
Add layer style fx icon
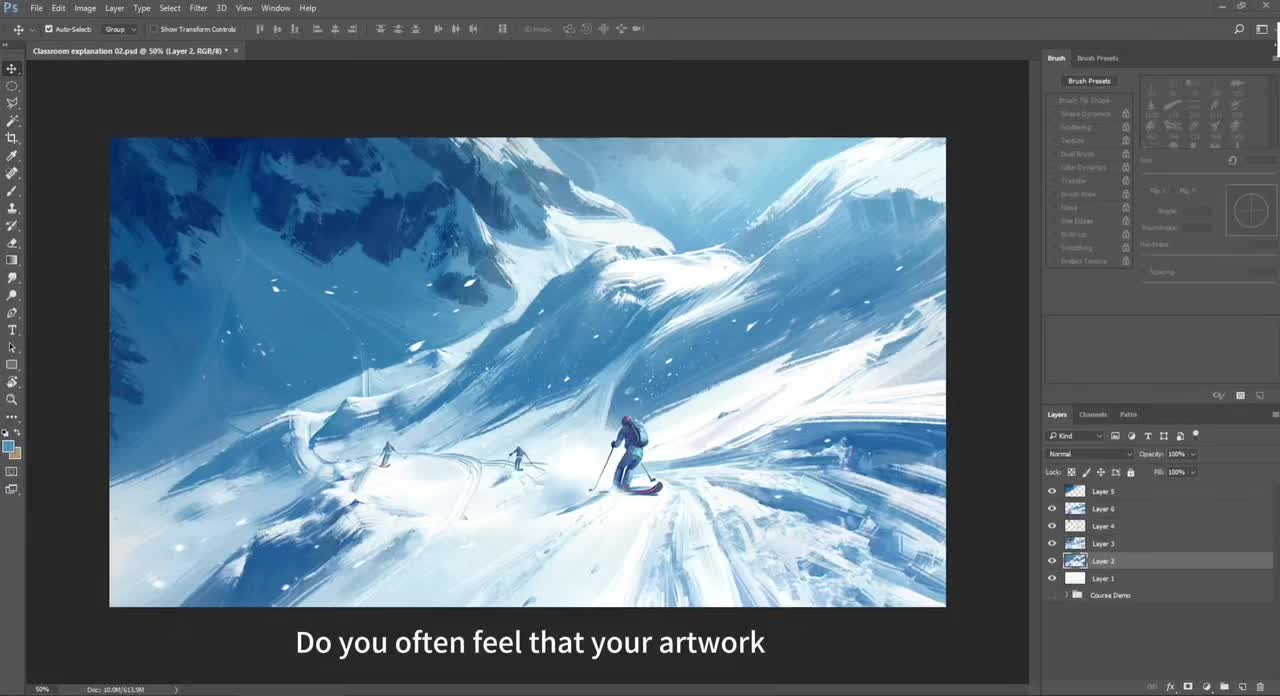1170,687
